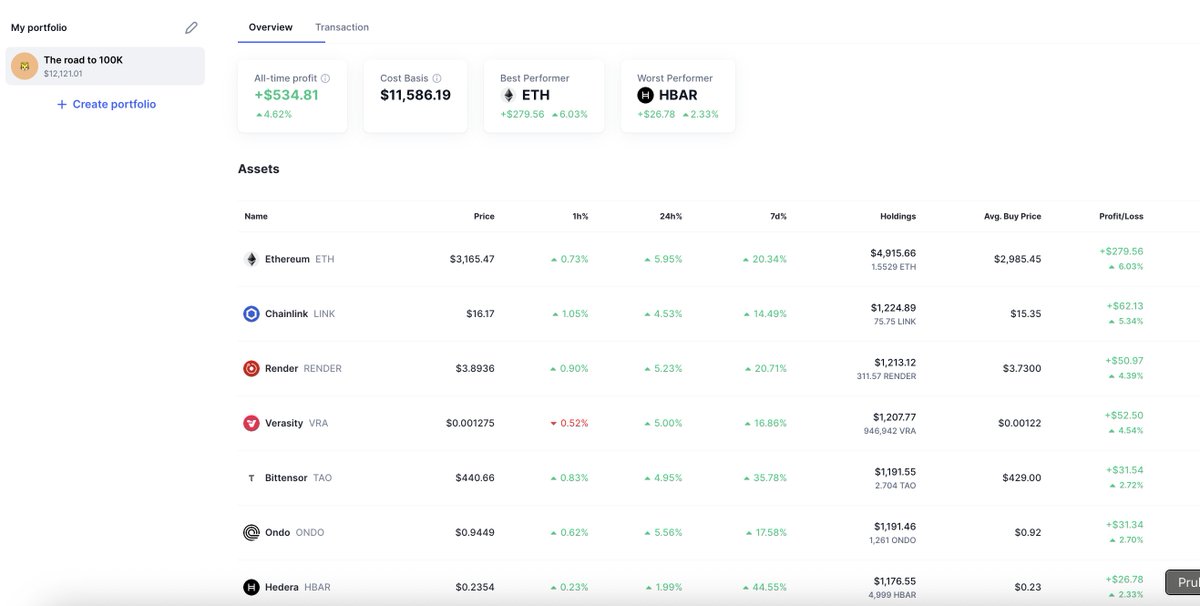Click the Cost Basis value $11,586.19

[415, 95]
